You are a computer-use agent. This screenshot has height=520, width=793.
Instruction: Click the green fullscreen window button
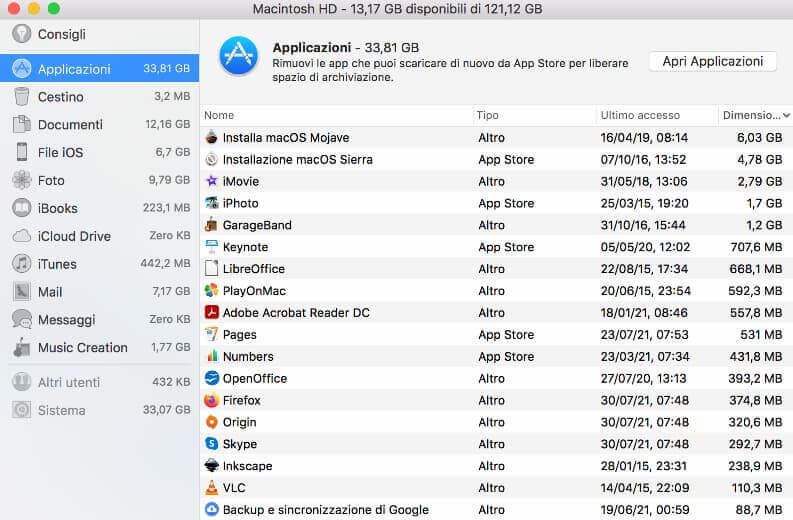[54, 8]
